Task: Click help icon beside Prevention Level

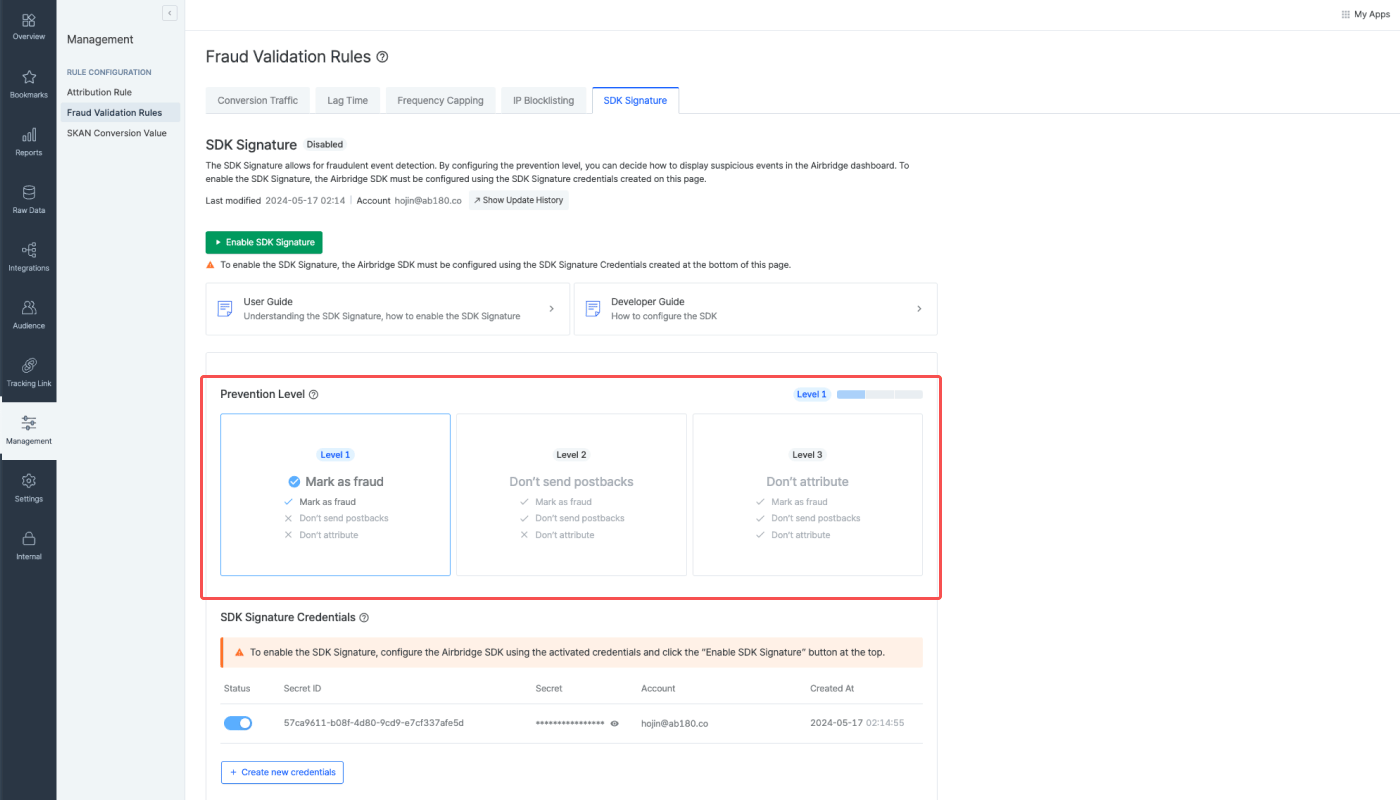Action: (313, 395)
